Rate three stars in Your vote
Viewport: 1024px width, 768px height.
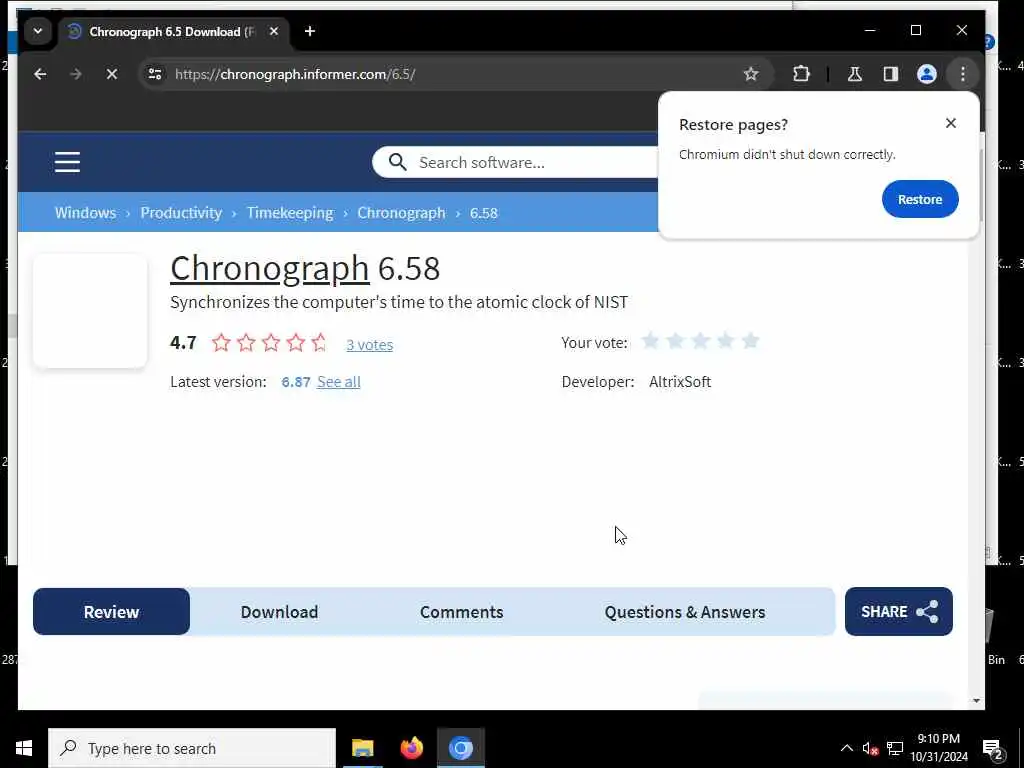(x=701, y=341)
